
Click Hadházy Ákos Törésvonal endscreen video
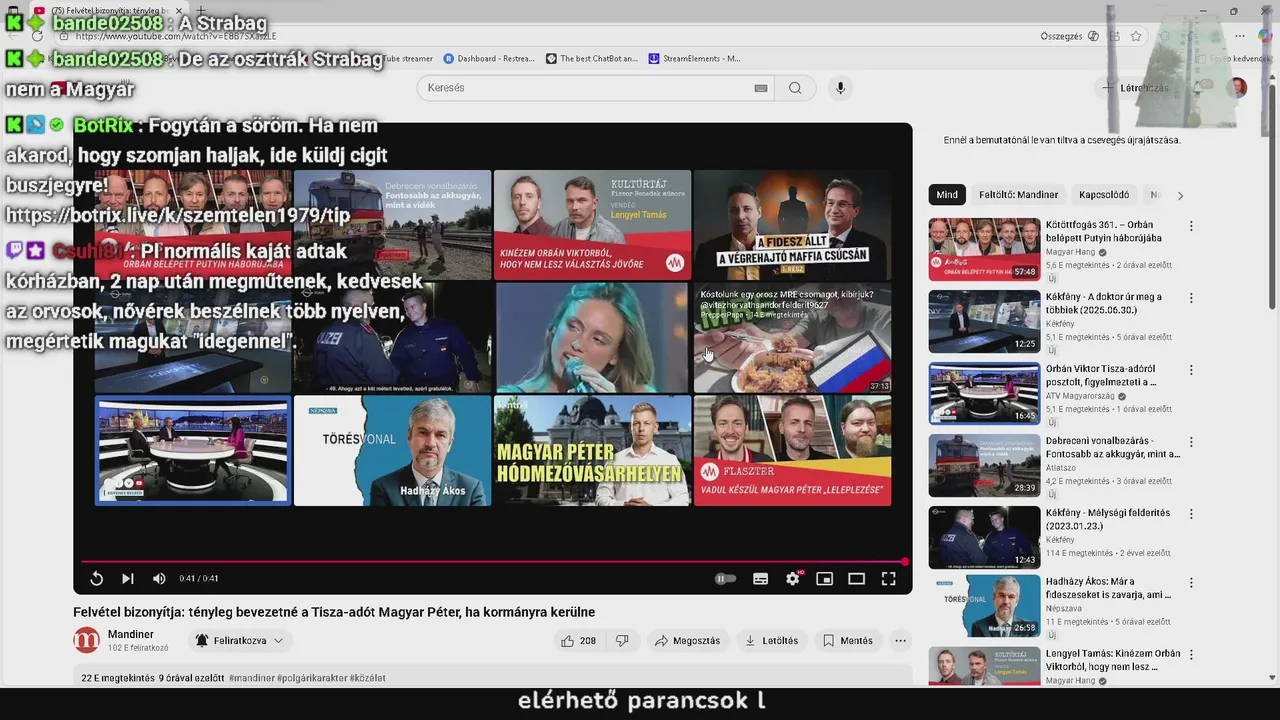pyautogui.click(x=392, y=451)
